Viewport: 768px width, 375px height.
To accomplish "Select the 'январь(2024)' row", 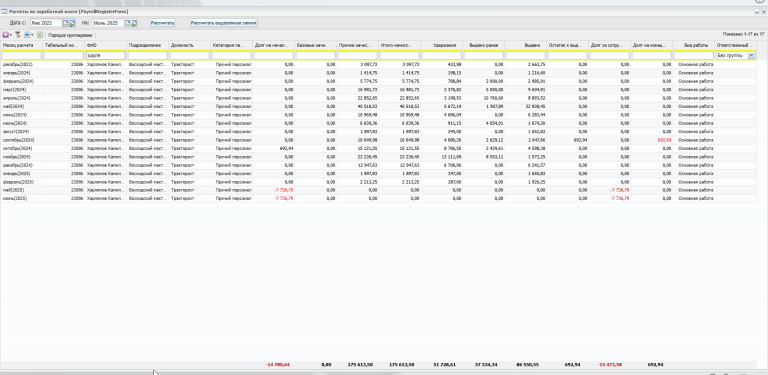I will tap(378, 72).
